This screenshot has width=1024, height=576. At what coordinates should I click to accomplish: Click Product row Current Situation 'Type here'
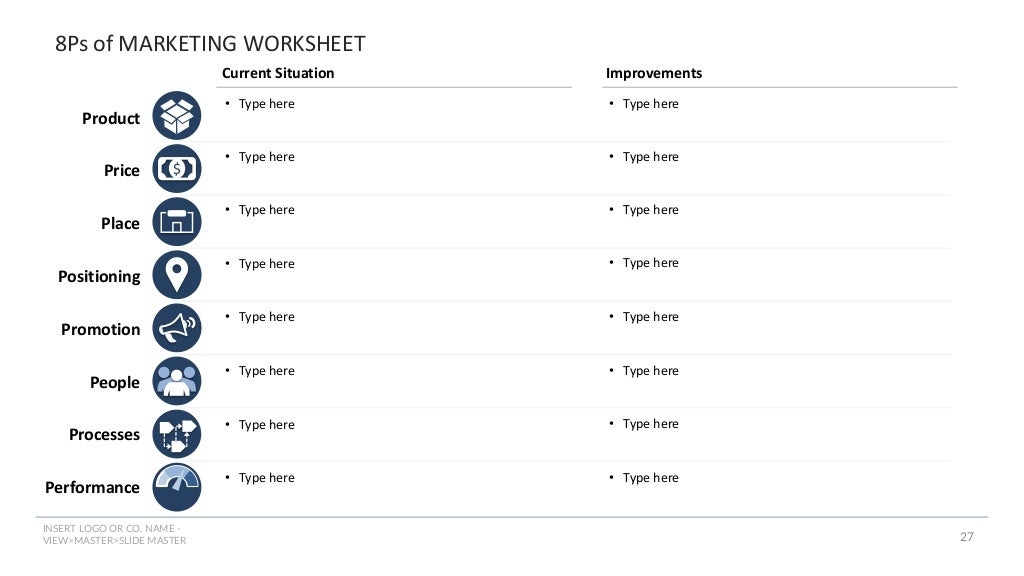[x=266, y=104]
